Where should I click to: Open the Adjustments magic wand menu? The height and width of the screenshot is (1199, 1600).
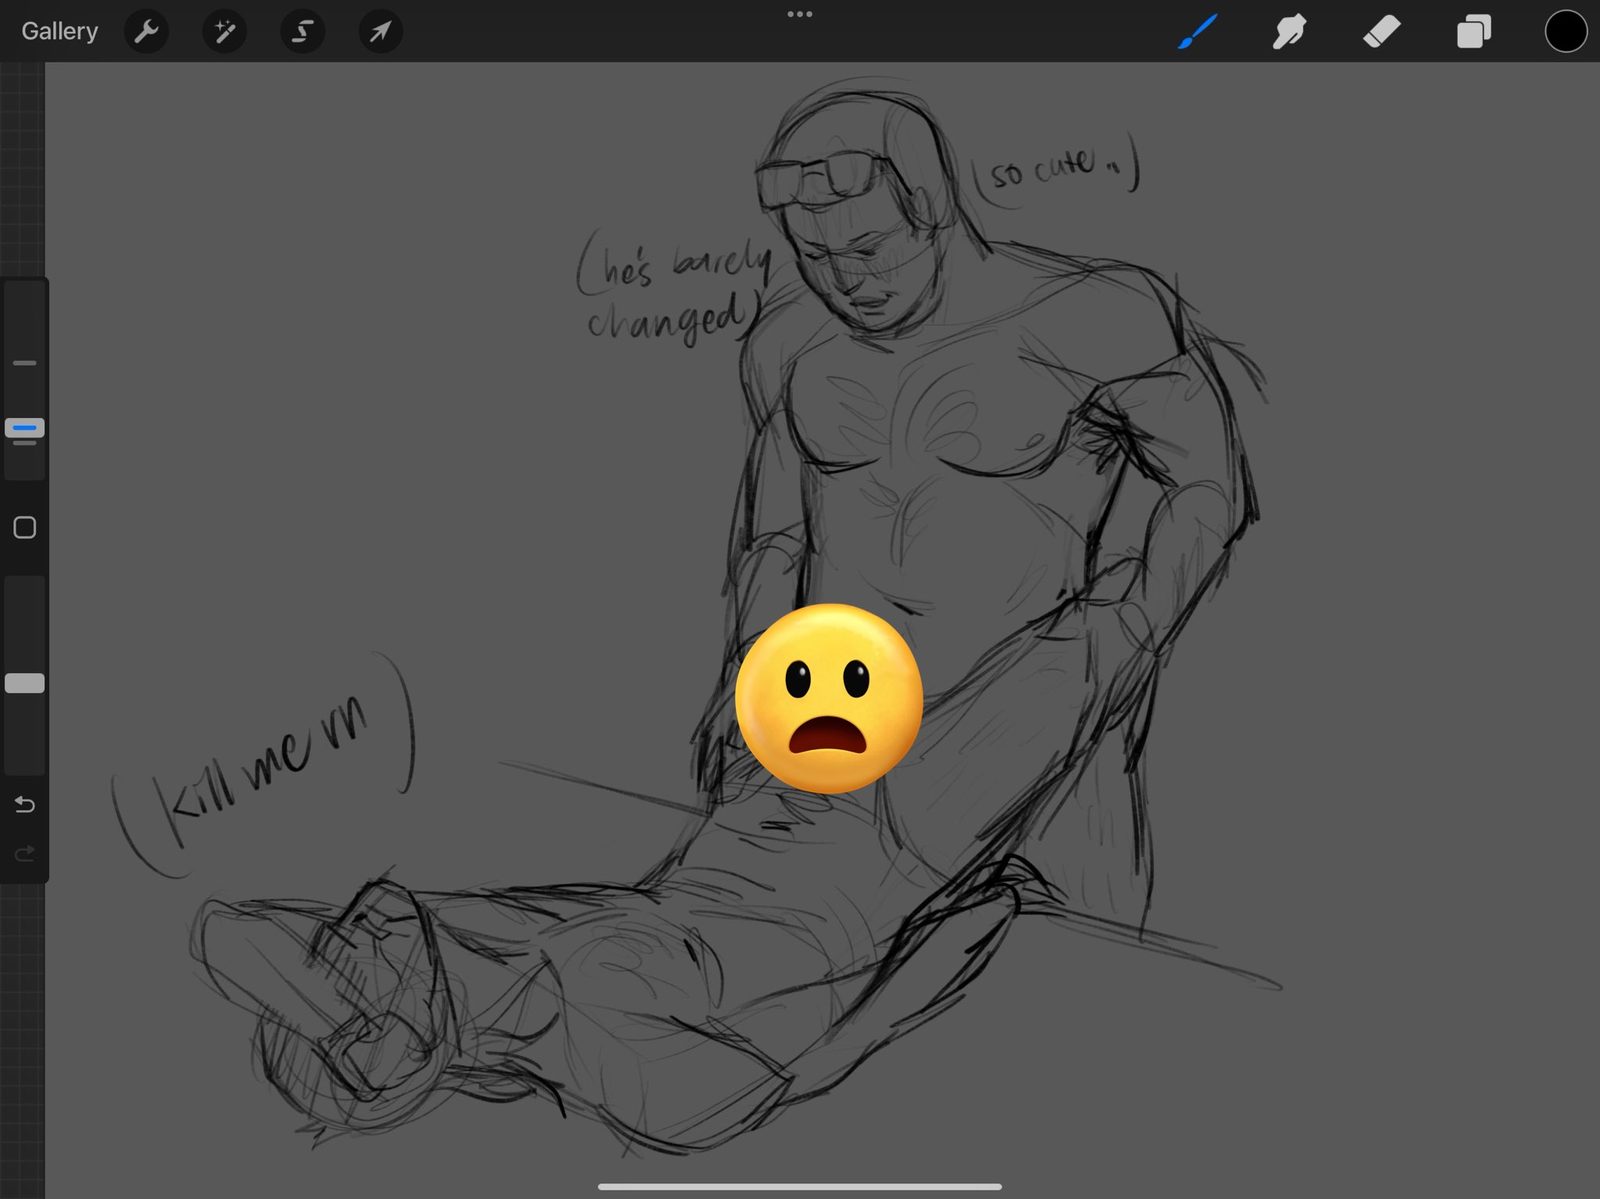(x=224, y=32)
